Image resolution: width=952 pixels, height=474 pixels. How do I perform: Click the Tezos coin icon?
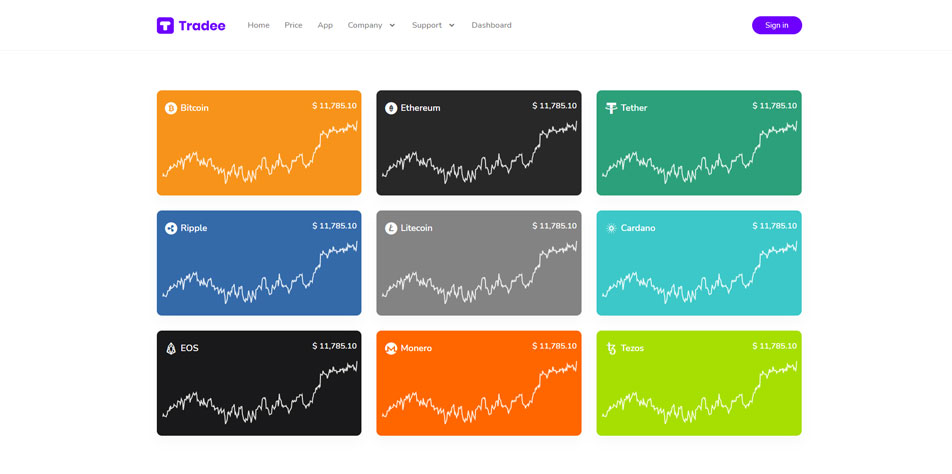coord(611,348)
